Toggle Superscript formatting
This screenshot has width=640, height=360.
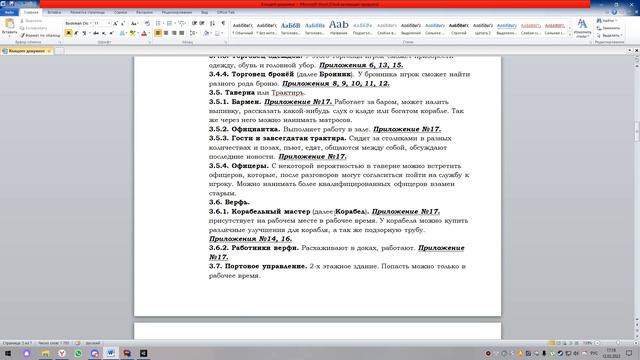click(111, 33)
